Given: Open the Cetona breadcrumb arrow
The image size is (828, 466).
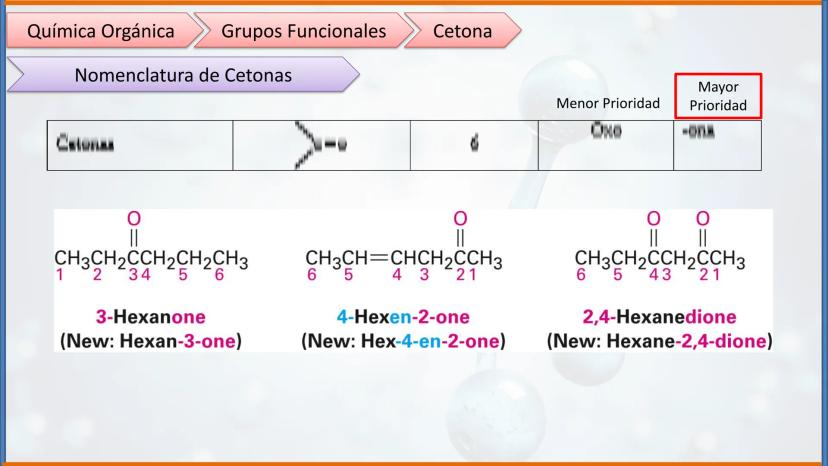Looking at the screenshot, I should [462, 31].
